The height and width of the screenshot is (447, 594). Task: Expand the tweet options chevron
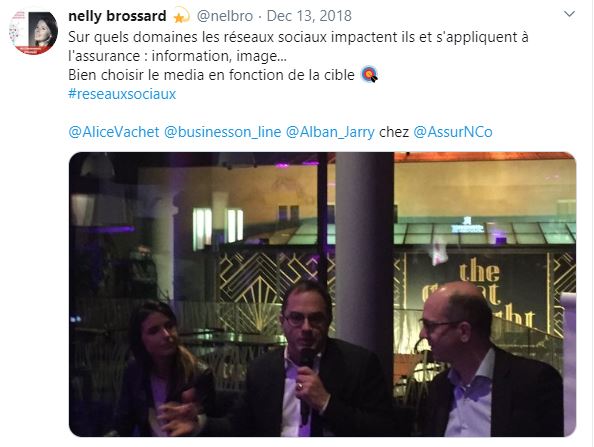(569, 14)
